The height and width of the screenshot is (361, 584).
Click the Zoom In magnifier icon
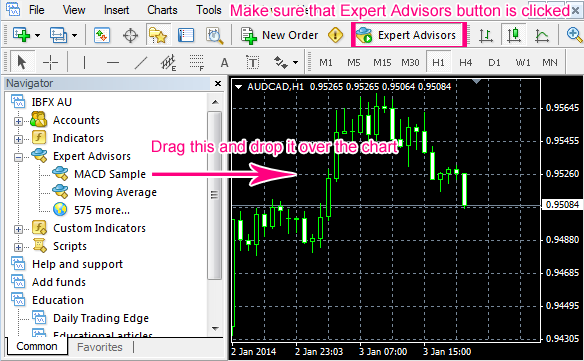(x=574, y=35)
